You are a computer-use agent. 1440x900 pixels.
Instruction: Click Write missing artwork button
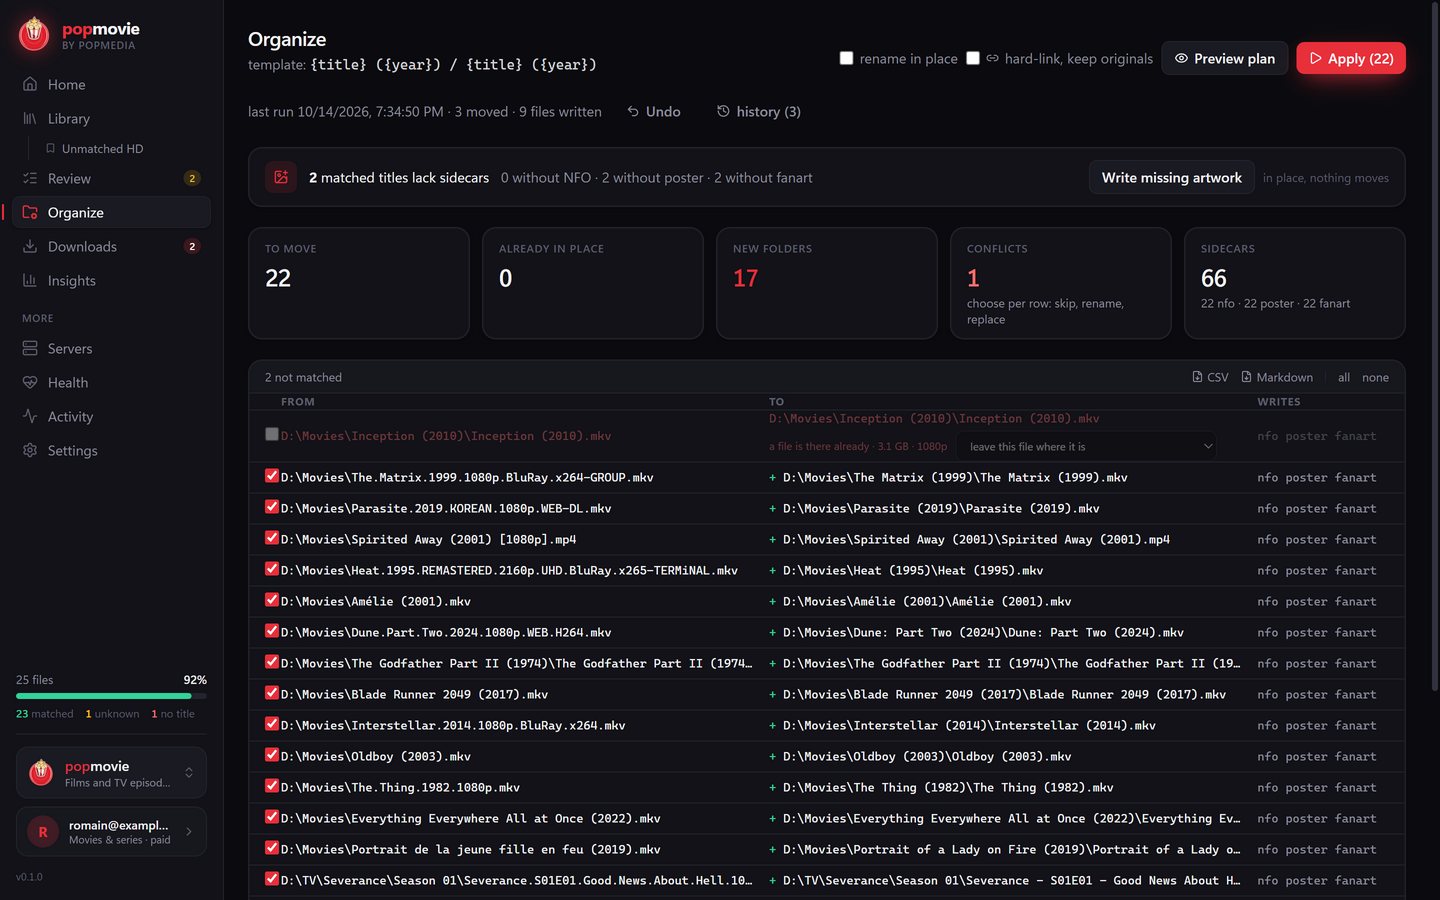tap(1171, 177)
